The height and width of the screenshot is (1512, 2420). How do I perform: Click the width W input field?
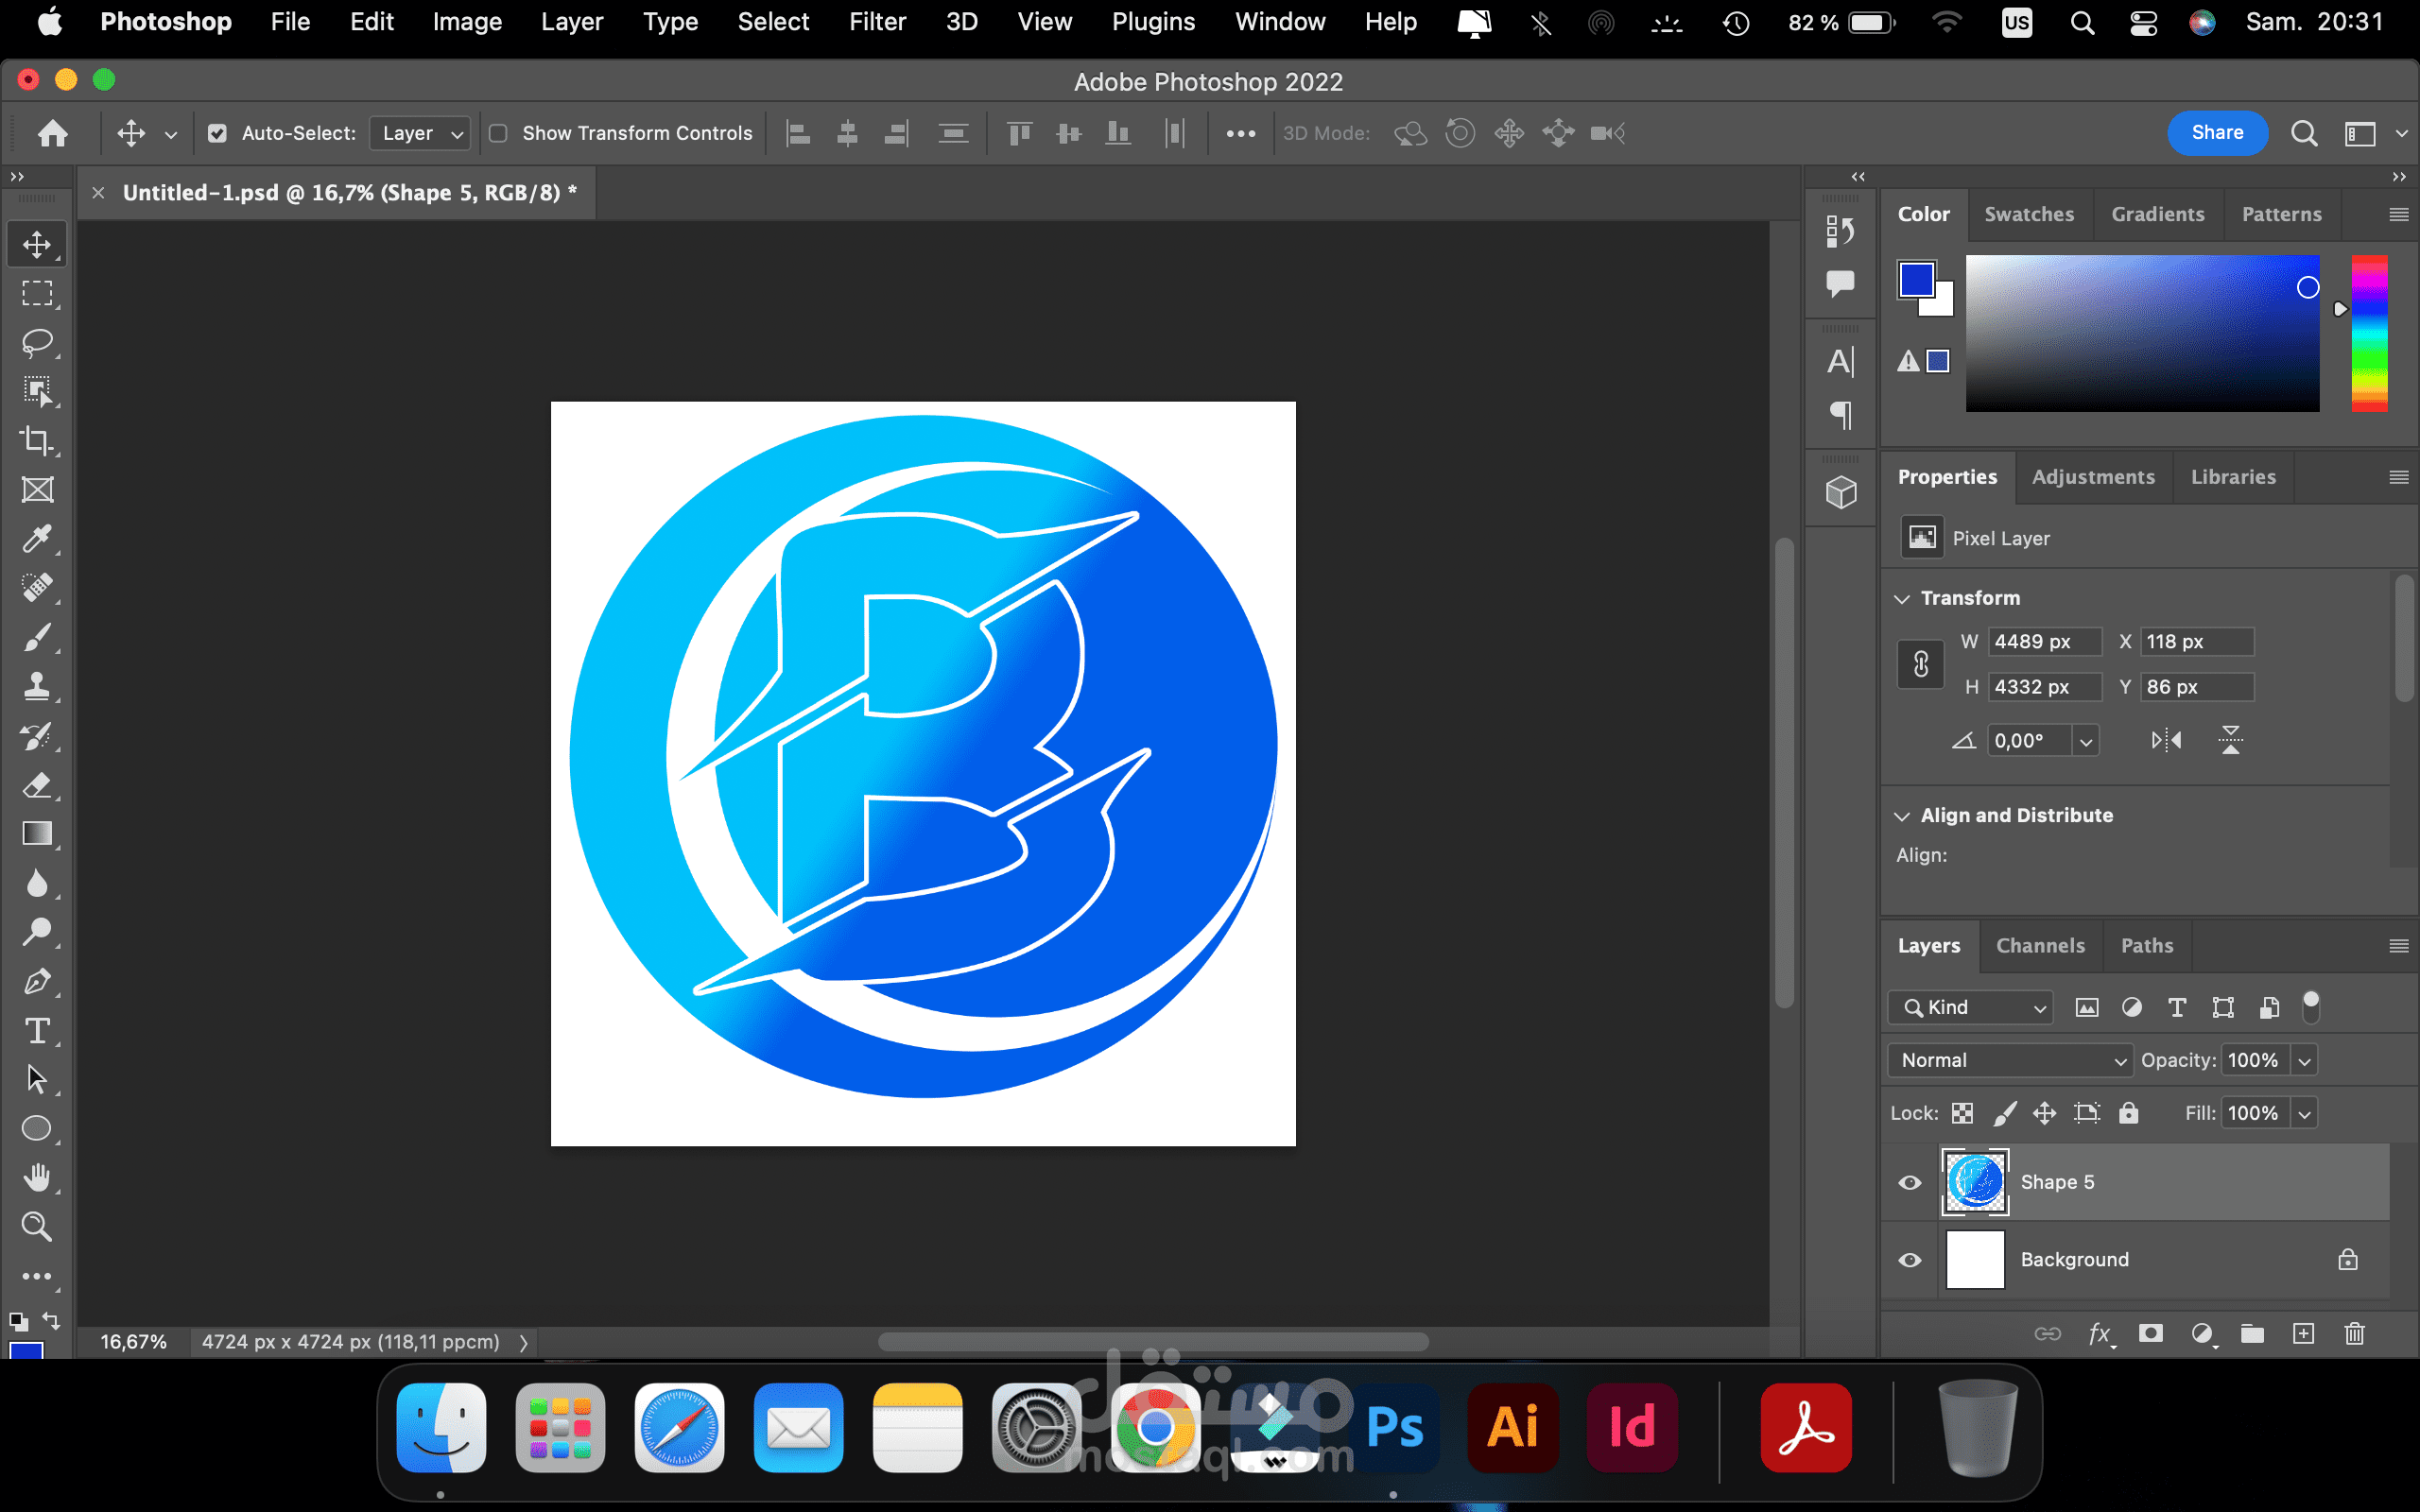pyautogui.click(x=2043, y=642)
